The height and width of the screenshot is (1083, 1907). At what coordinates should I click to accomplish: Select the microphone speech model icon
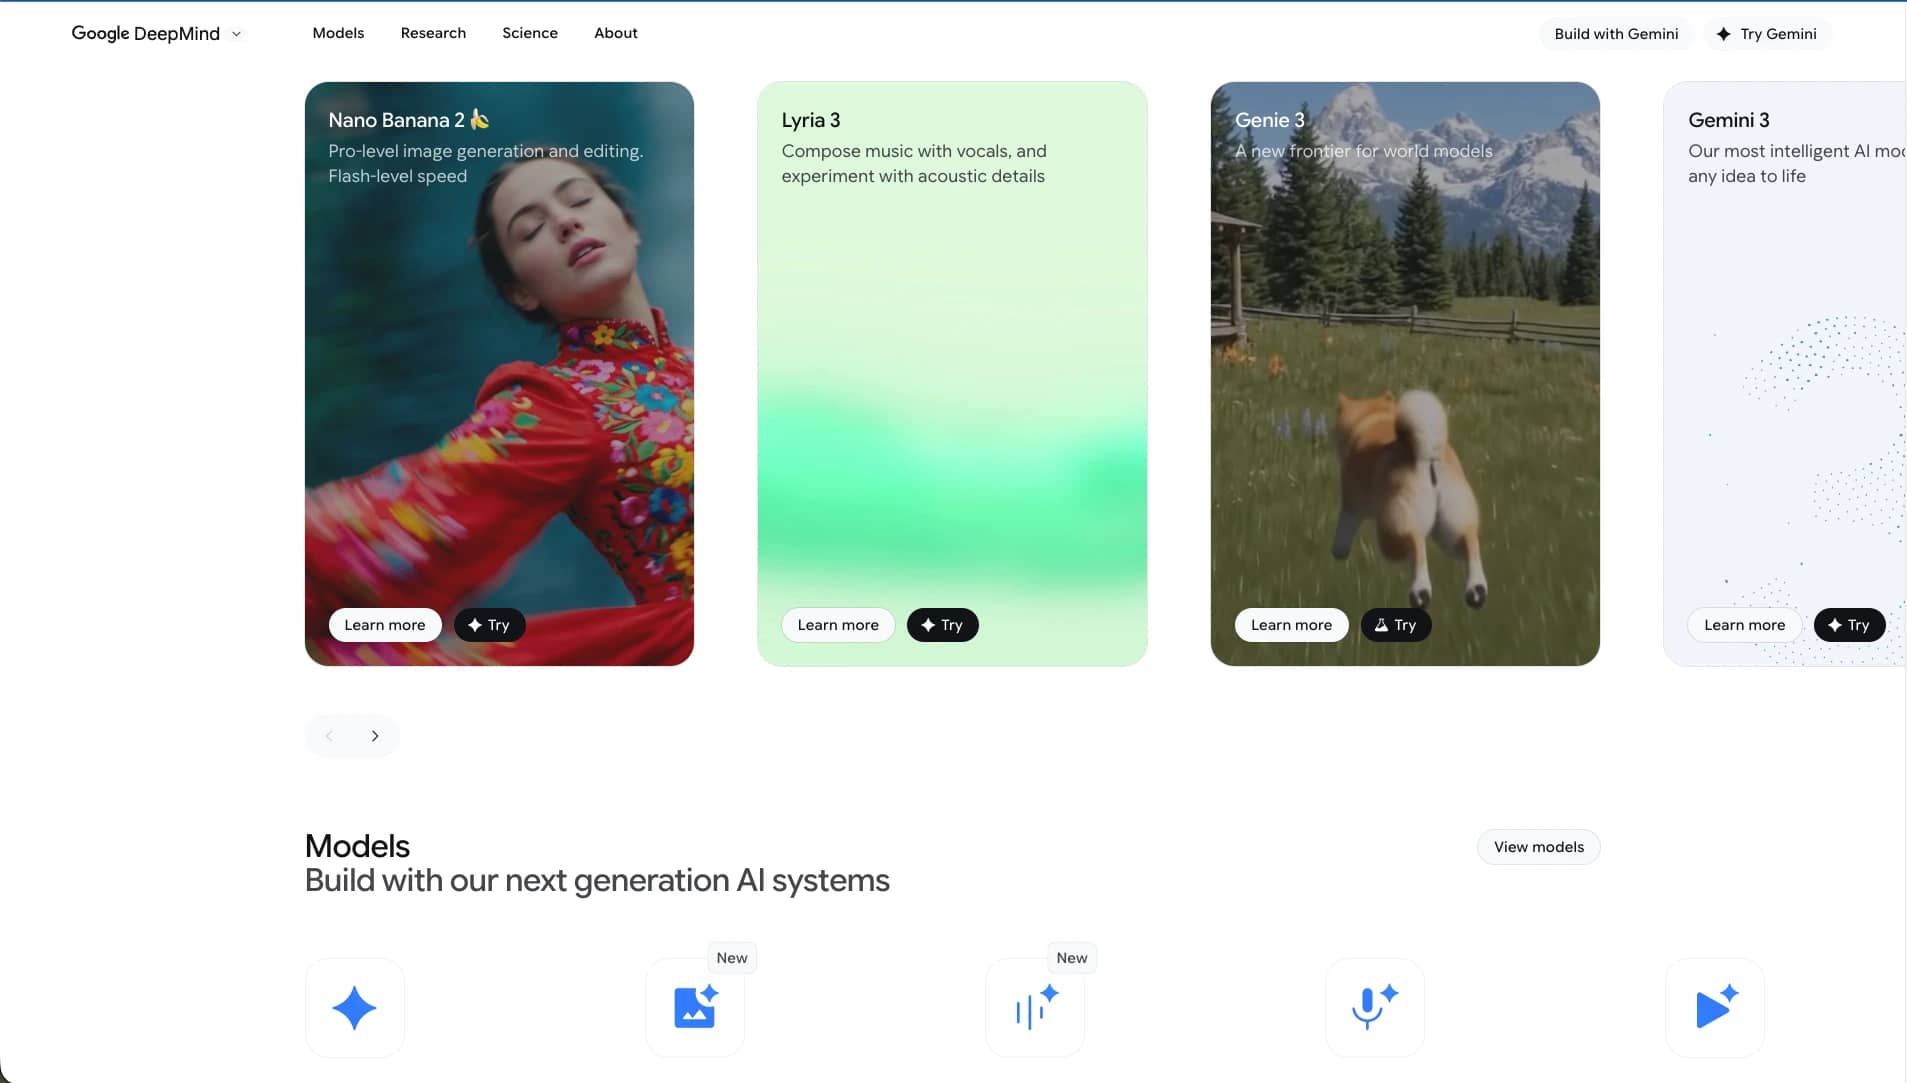point(1374,1007)
